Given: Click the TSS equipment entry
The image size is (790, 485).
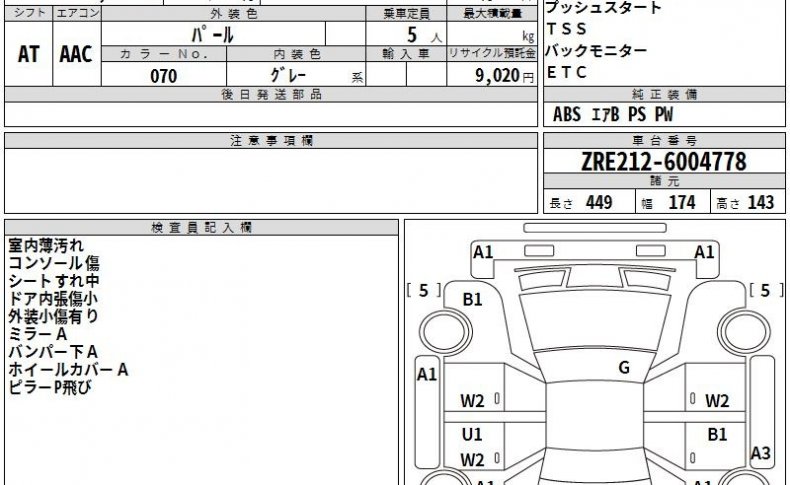Looking at the screenshot, I should point(567,29).
